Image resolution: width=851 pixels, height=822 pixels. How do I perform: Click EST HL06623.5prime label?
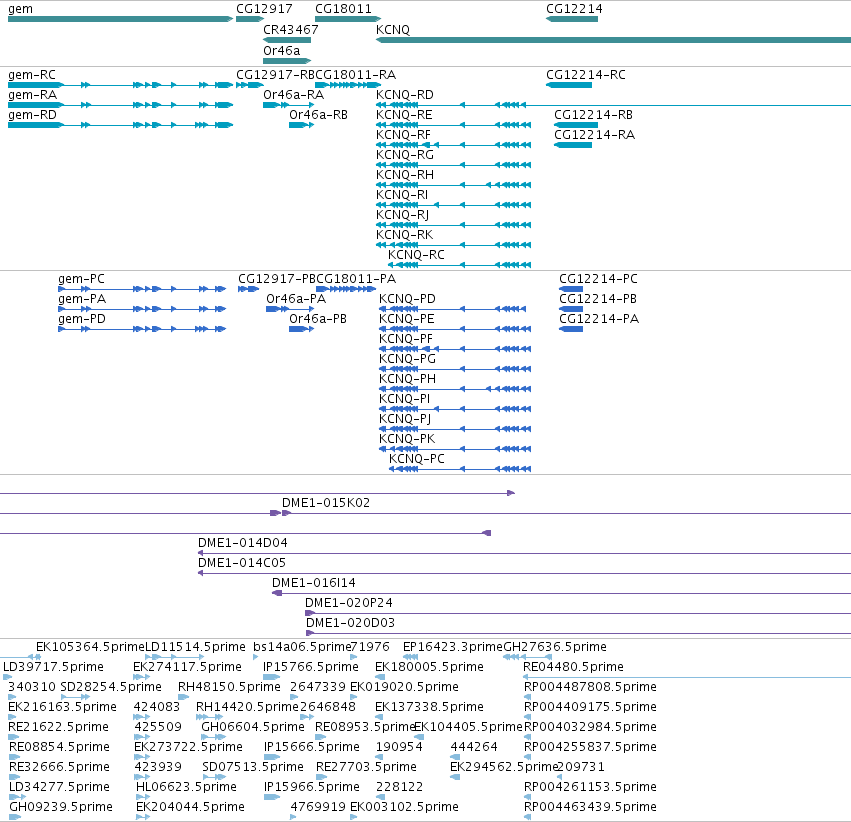pyautogui.click(x=187, y=786)
